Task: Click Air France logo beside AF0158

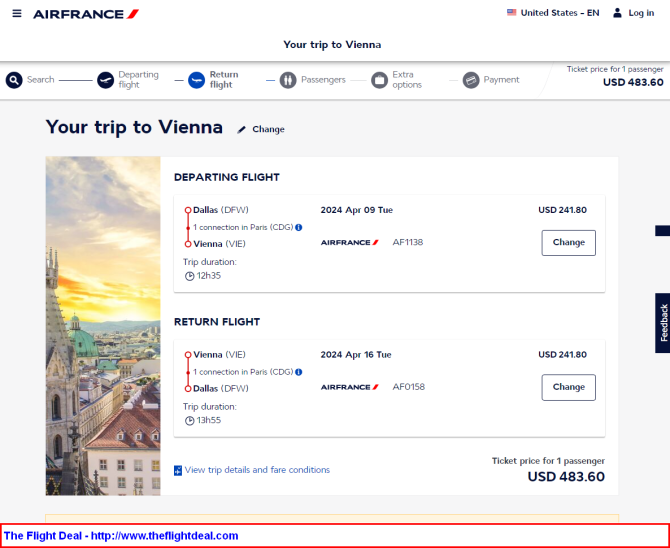Action: pos(350,387)
